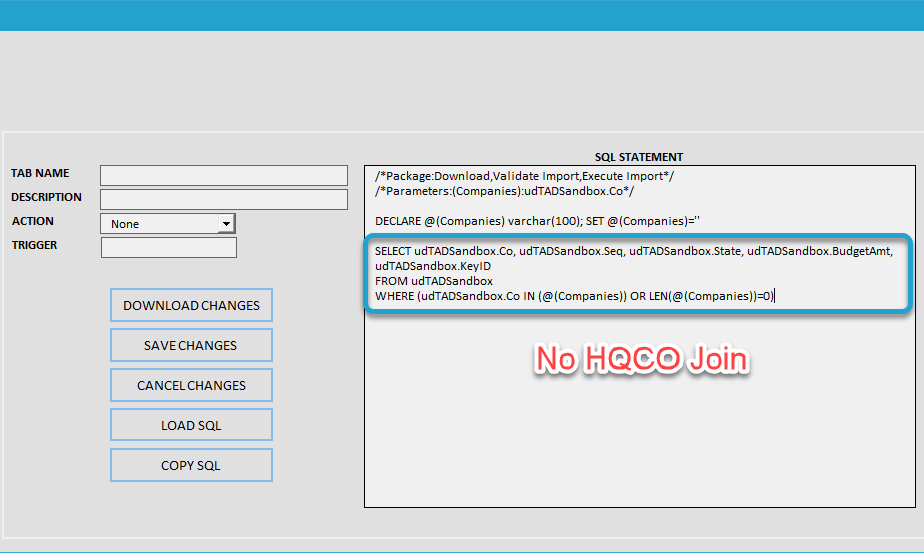Click the SAVE CHANGES button
This screenshot has height=553, width=924.
(192, 345)
